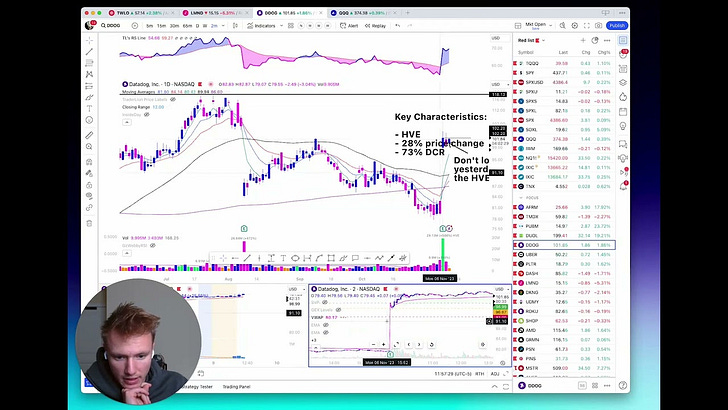Select the crosshair cursor tool in left toolbar
Image resolution: width=728 pixels, height=410 pixels.
pos(89,40)
